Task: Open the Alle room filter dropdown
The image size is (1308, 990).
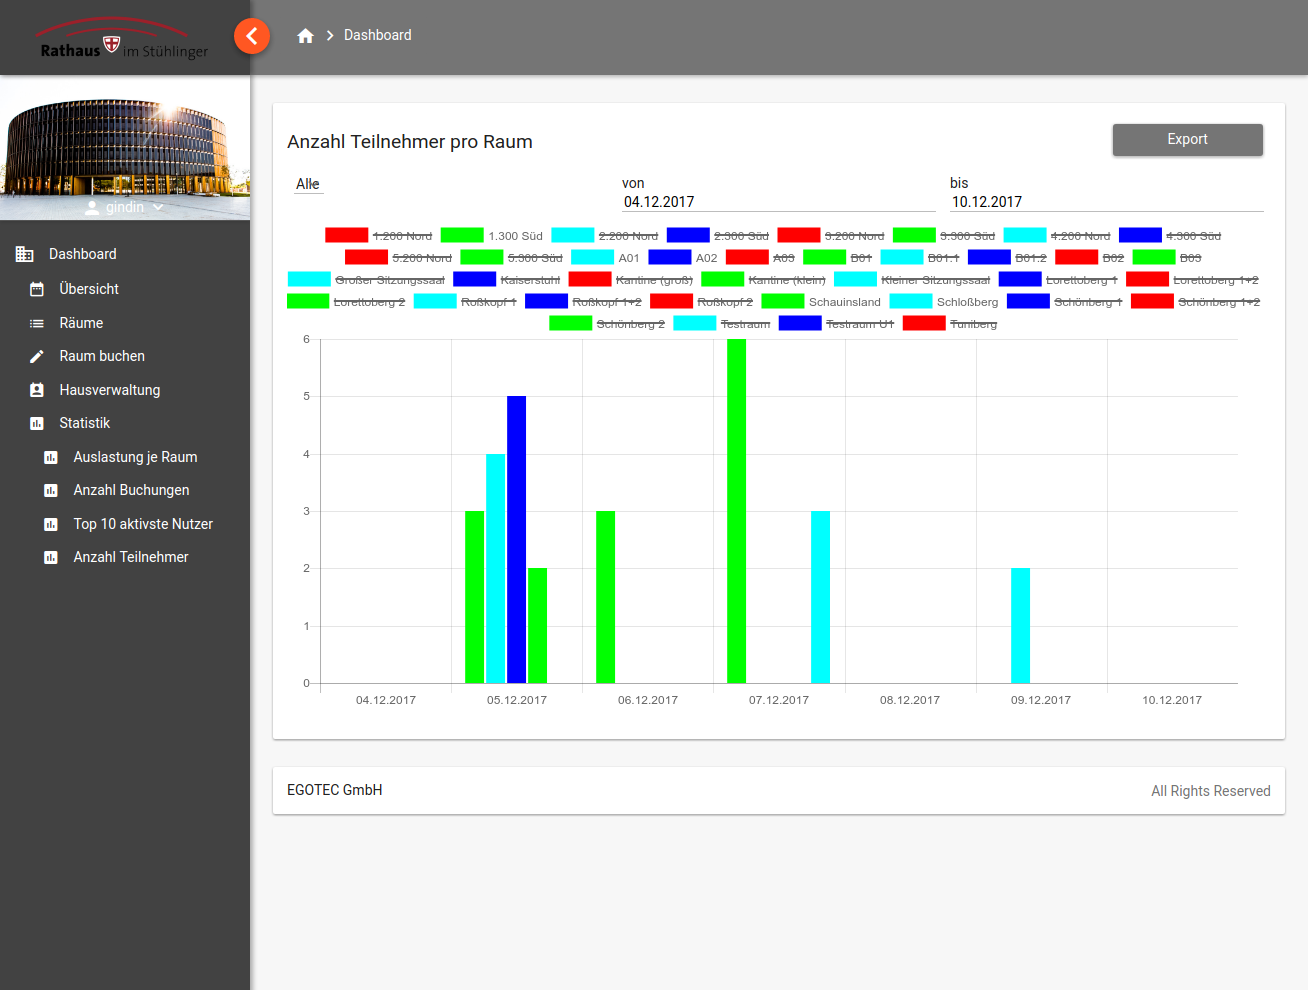Action: pyautogui.click(x=308, y=184)
